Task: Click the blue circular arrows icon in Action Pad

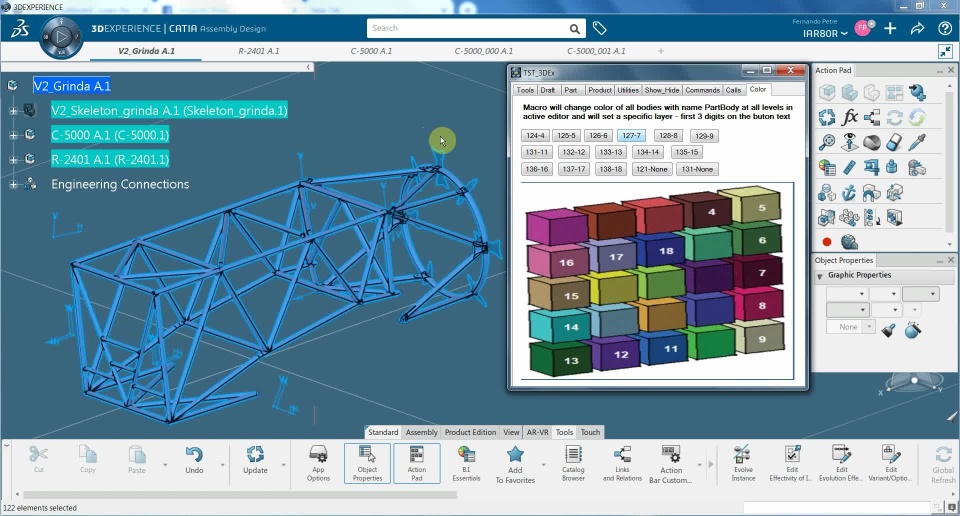Action: click(x=827, y=117)
